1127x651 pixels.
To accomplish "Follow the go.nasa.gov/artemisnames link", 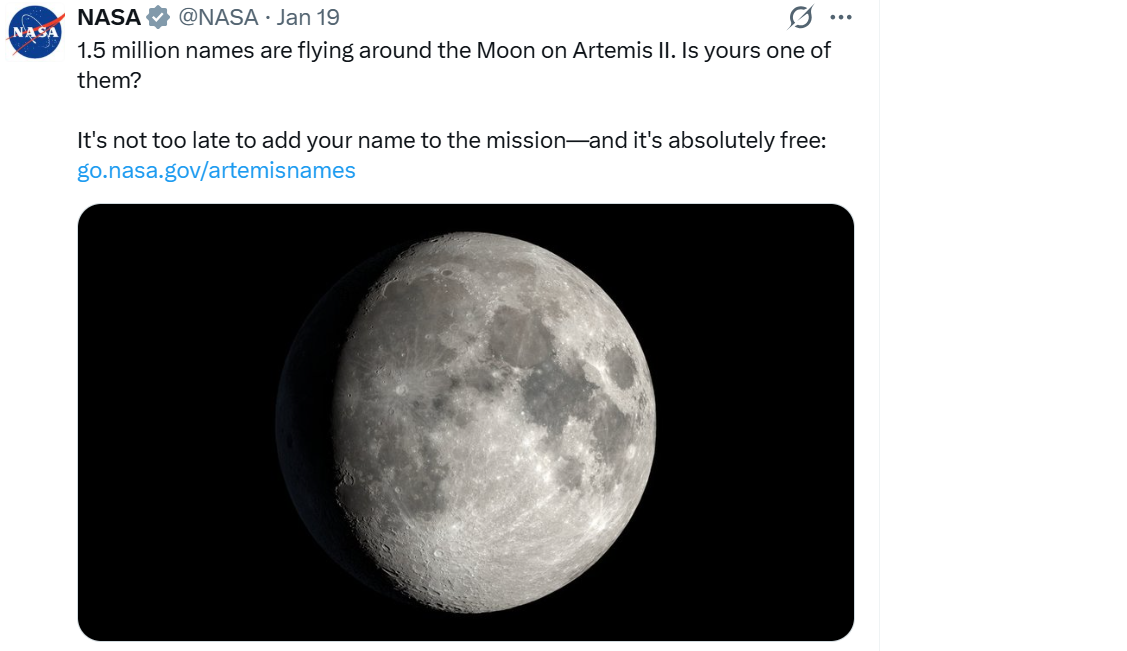I will pos(216,170).
